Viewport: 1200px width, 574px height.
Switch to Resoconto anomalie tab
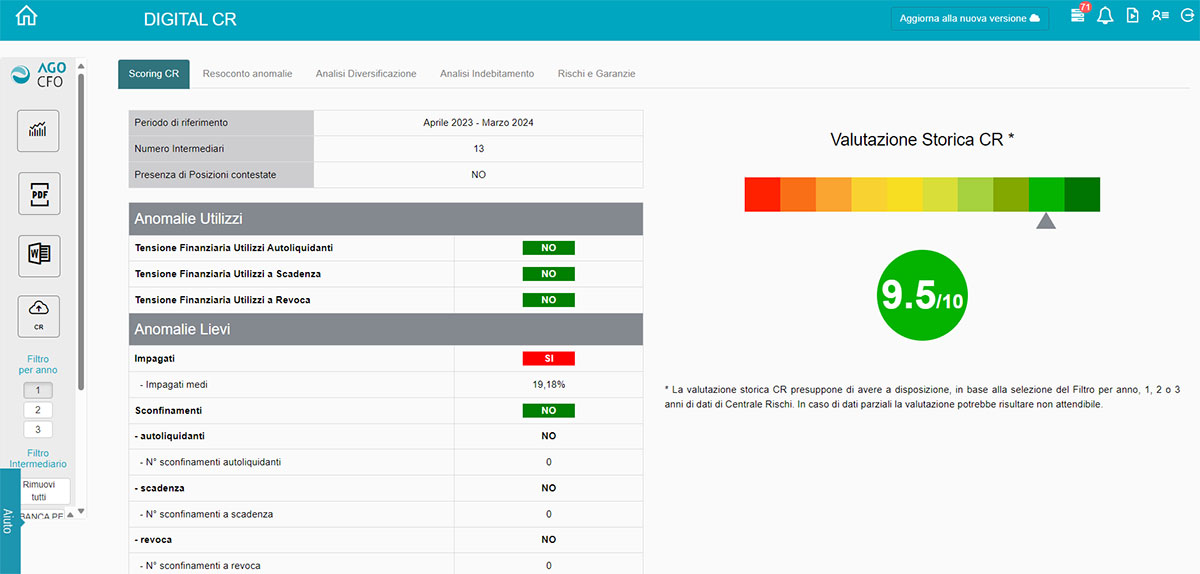[247, 74]
